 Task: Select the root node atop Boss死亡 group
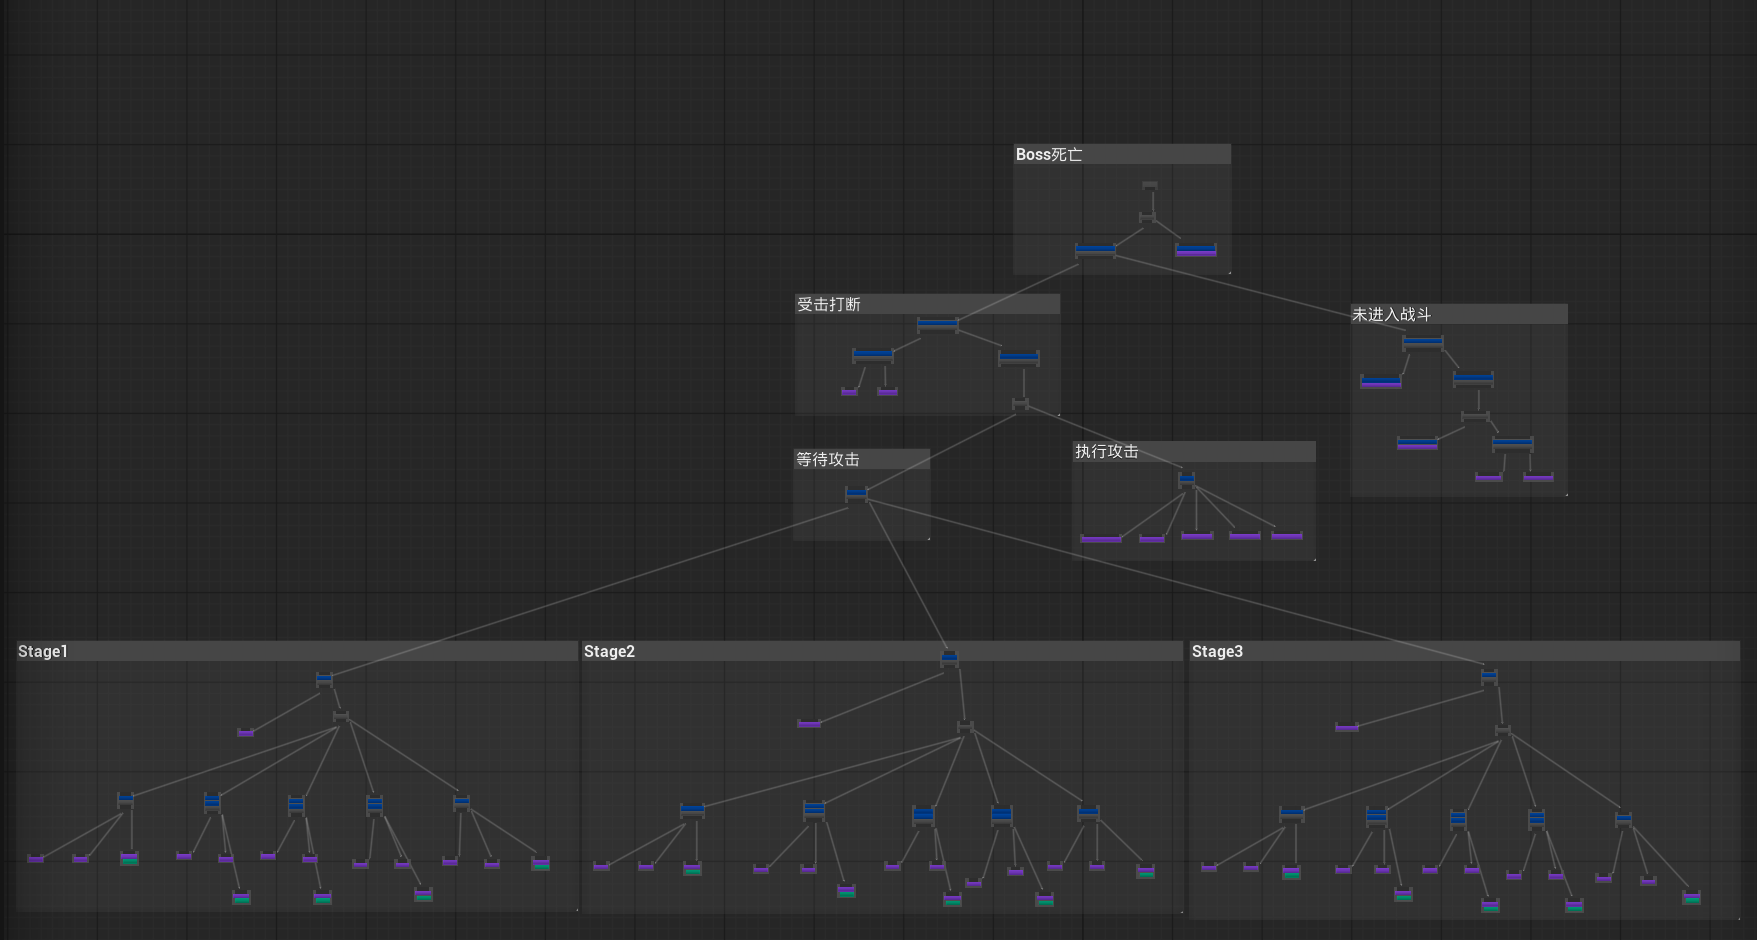pyautogui.click(x=1150, y=185)
